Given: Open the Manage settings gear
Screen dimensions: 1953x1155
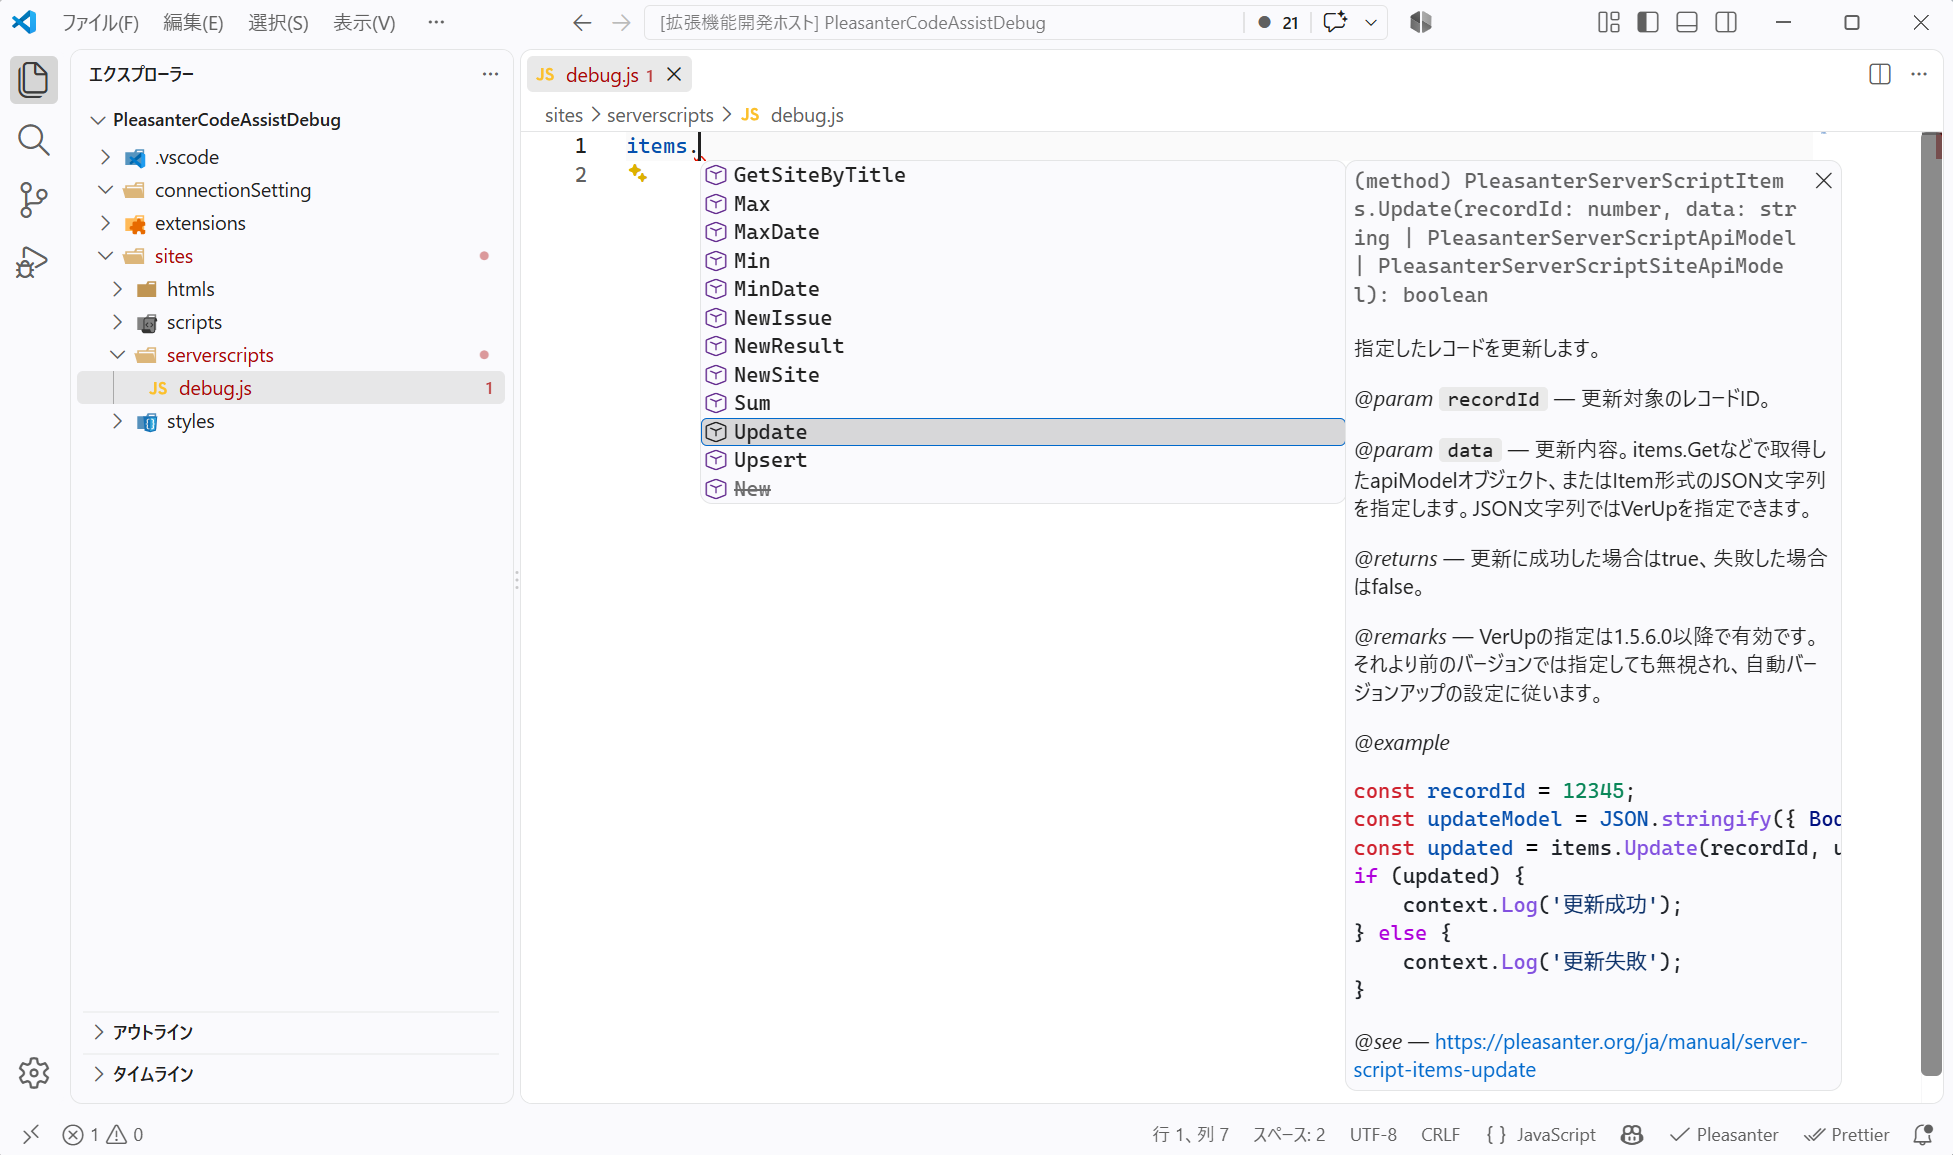Looking at the screenshot, I should coord(34,1073).
